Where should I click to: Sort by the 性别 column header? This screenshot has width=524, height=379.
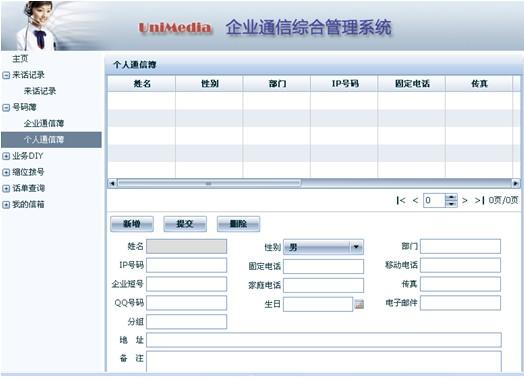click(209, 84)
